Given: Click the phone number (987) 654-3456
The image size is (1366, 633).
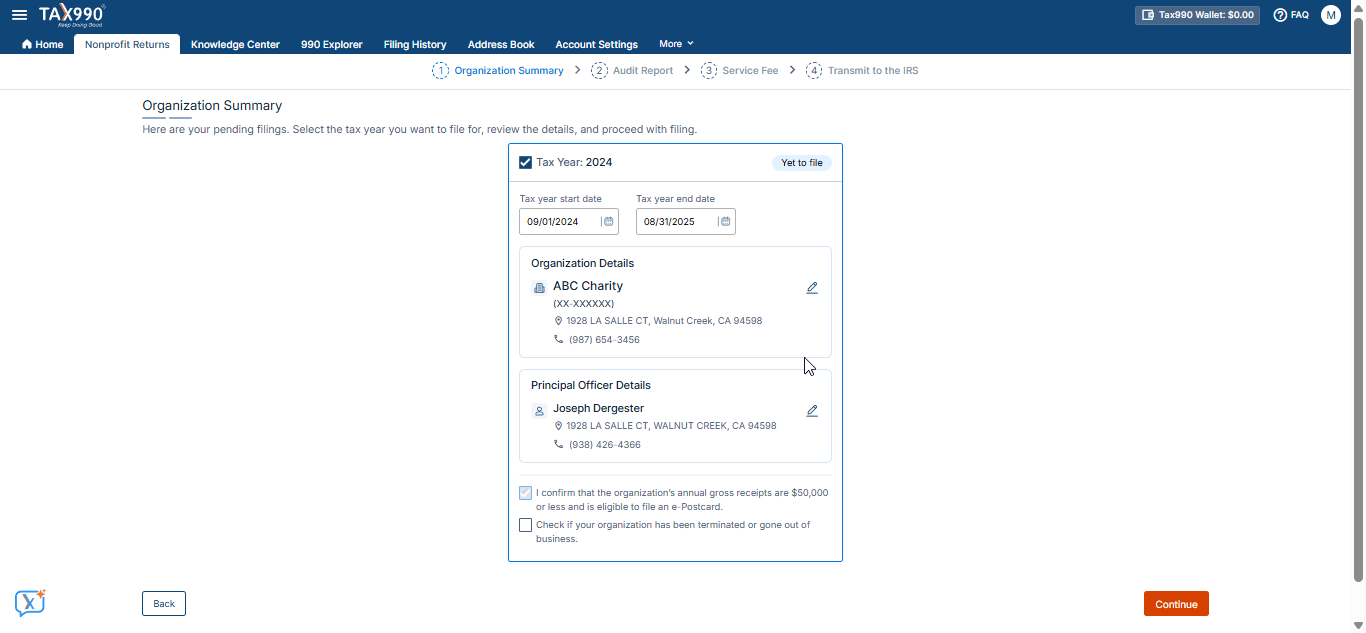Looking at the screenshot, I should click(x=604, y=340).
